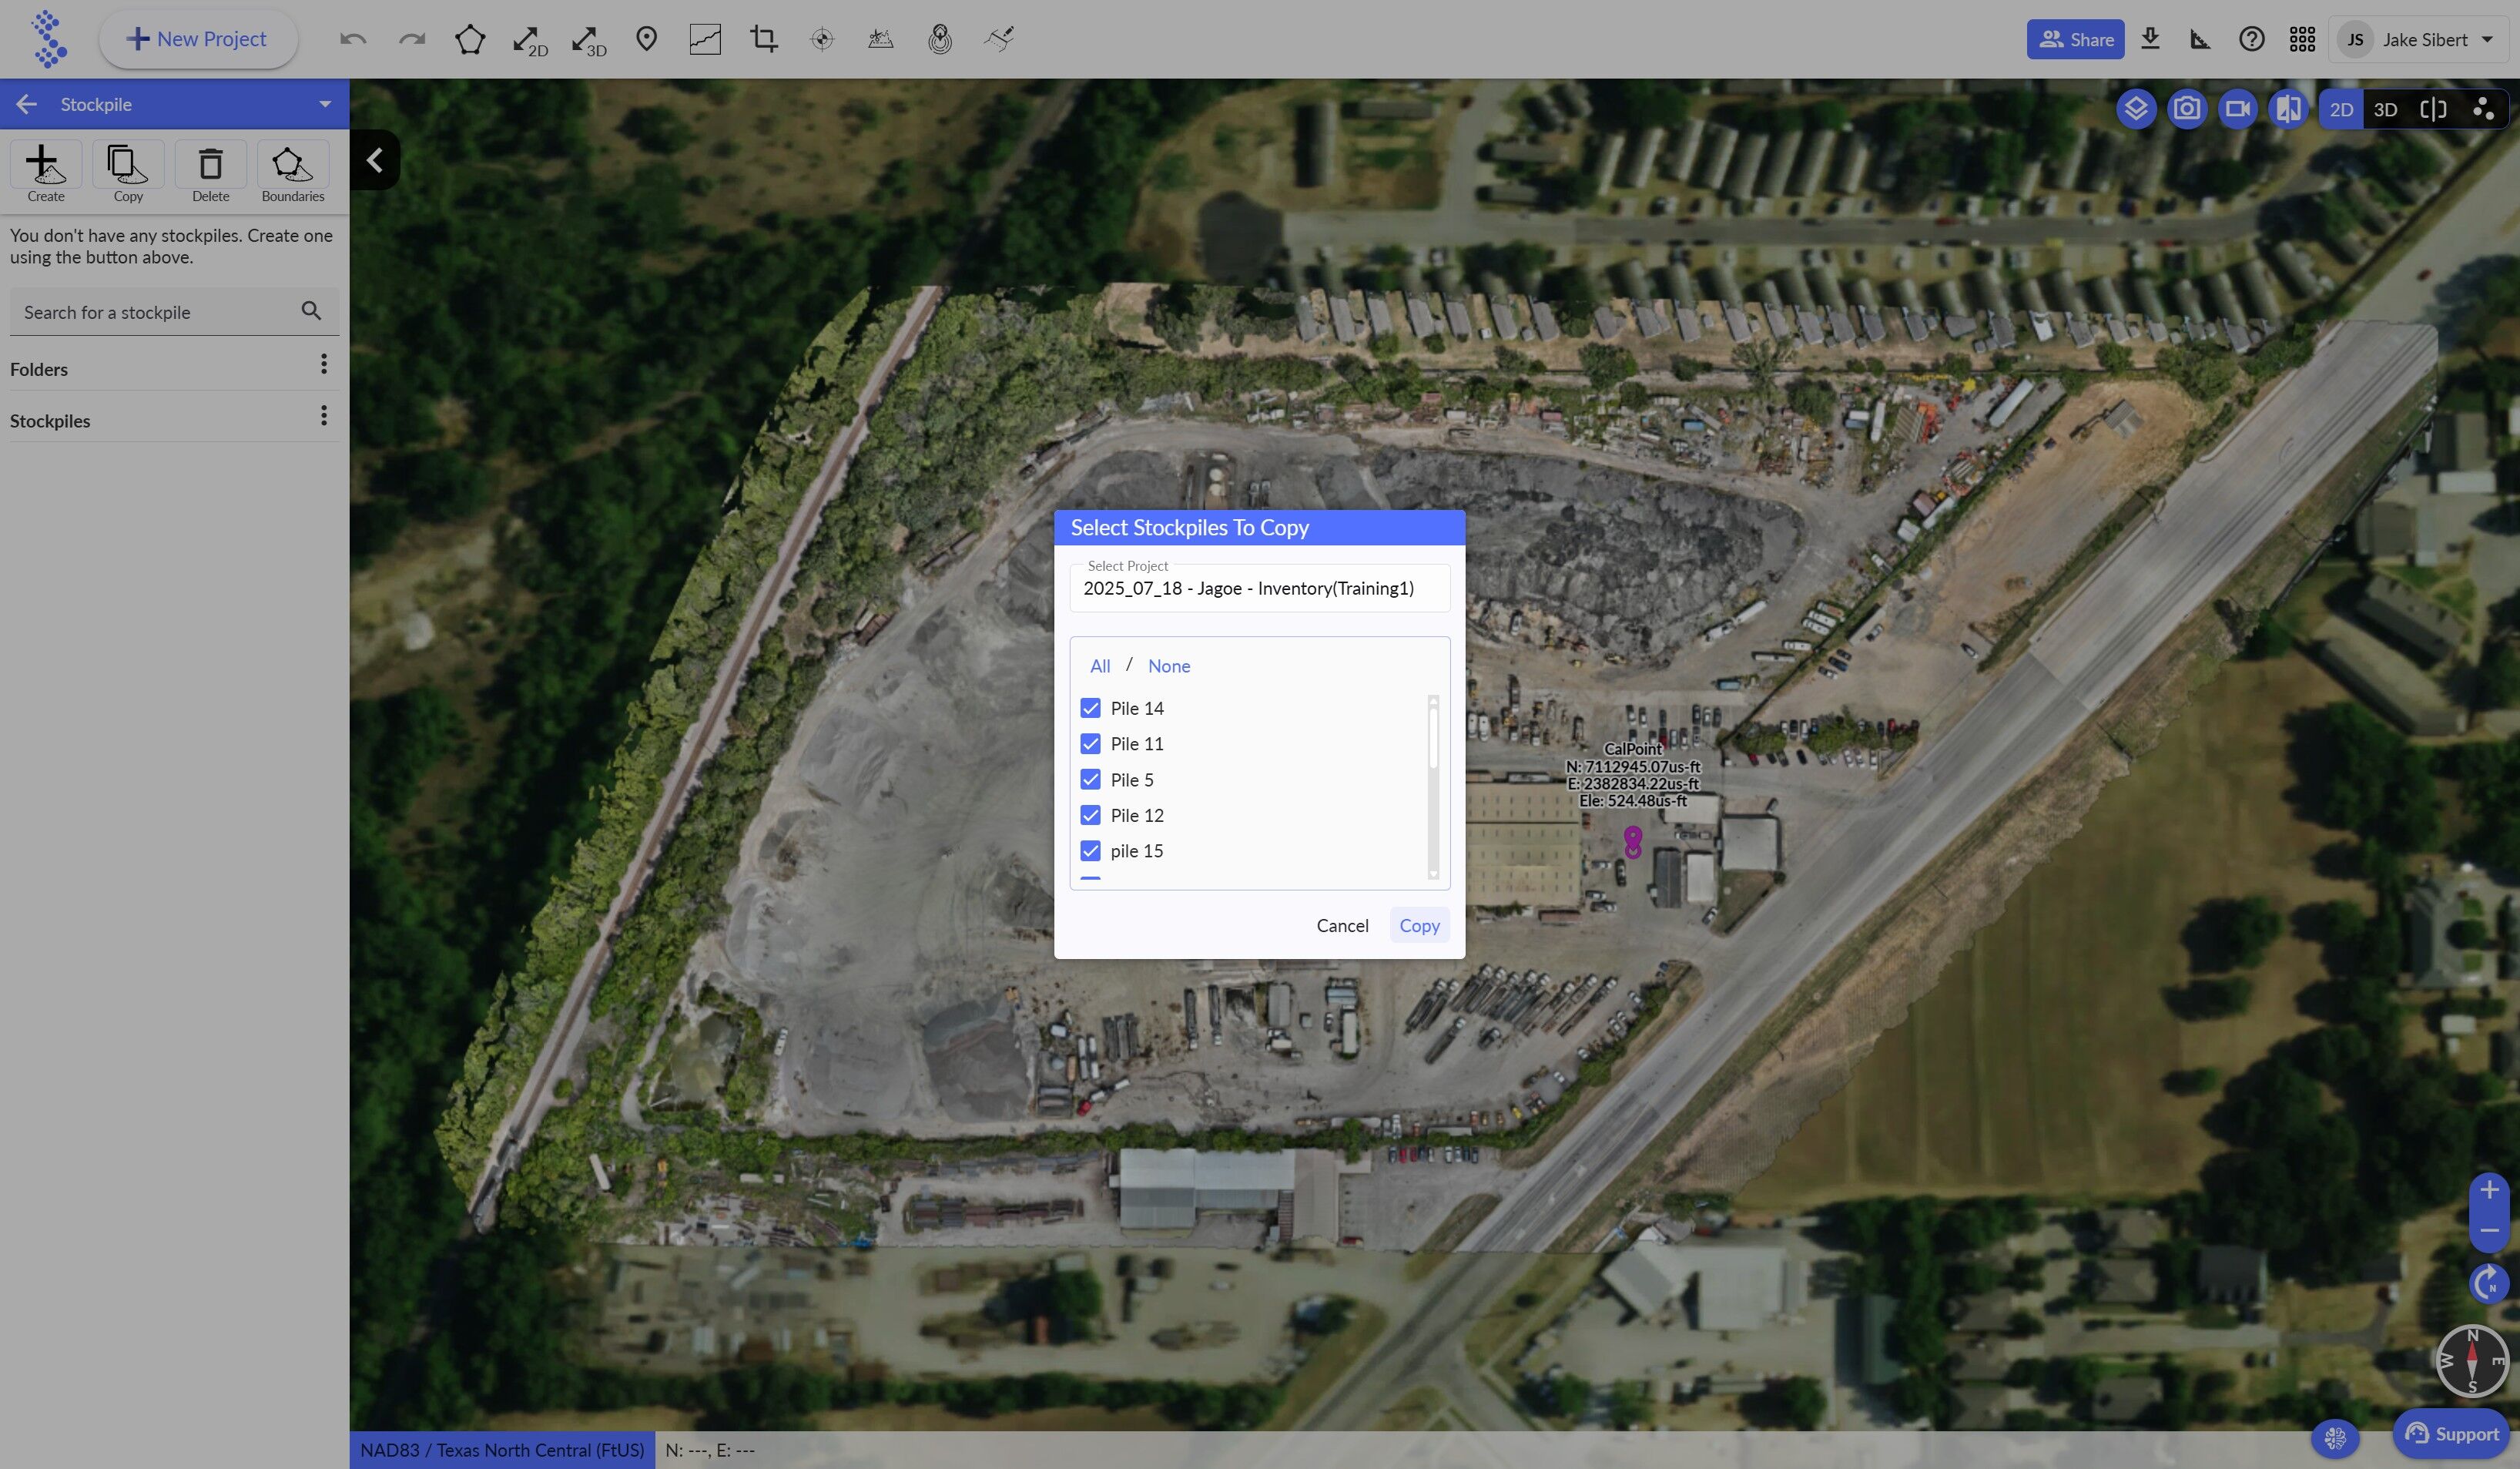The image size is (2520, 1469).
Task: Select the control point target tool
Action: (822, 39)
